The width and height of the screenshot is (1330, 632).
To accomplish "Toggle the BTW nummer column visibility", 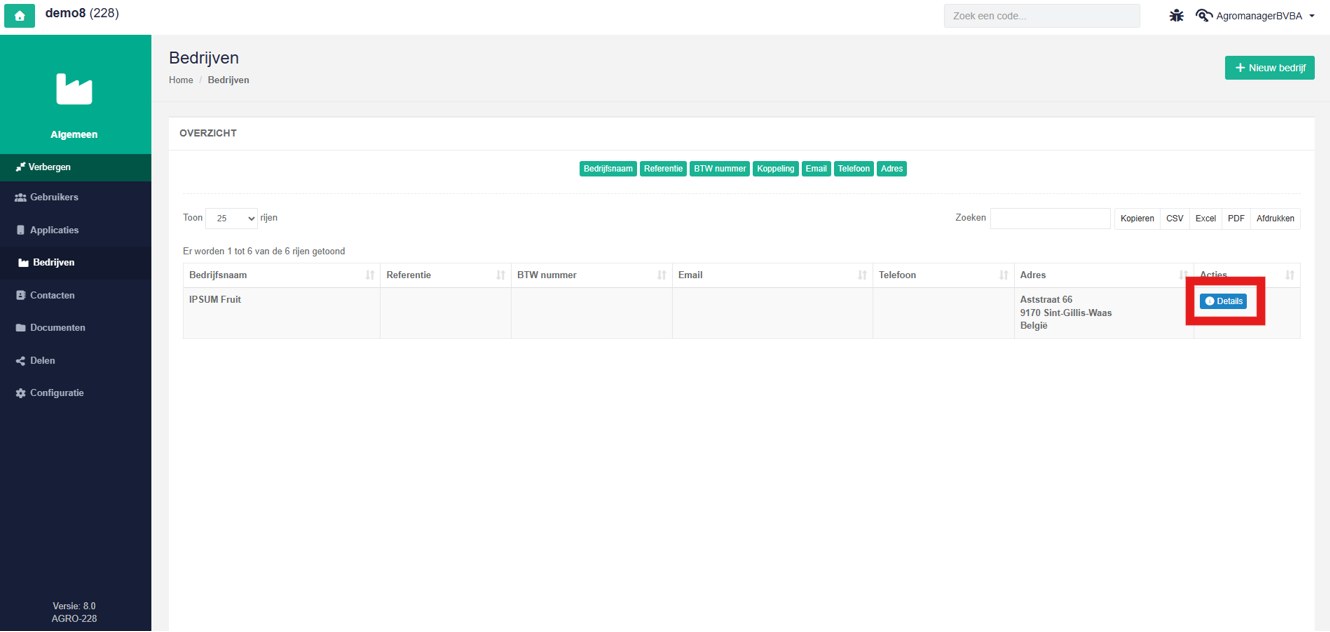I will tap(720, 169).
